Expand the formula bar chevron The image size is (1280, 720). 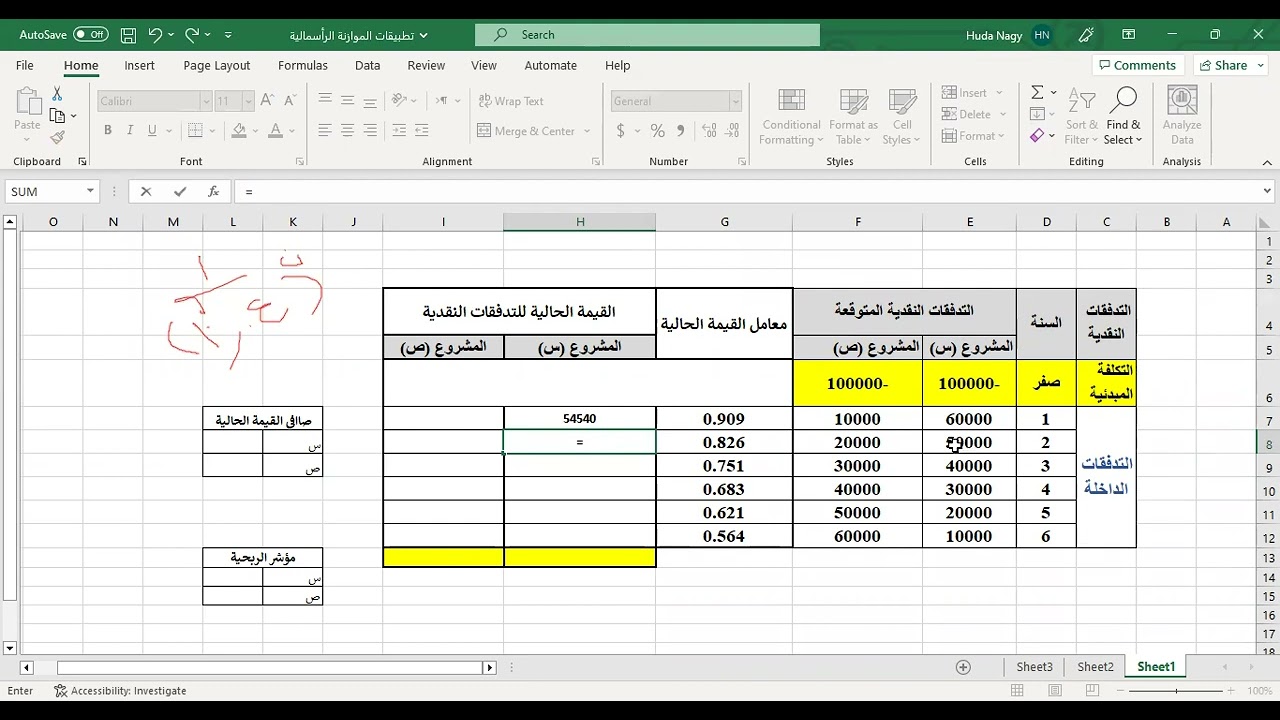tap(1267, 192)
